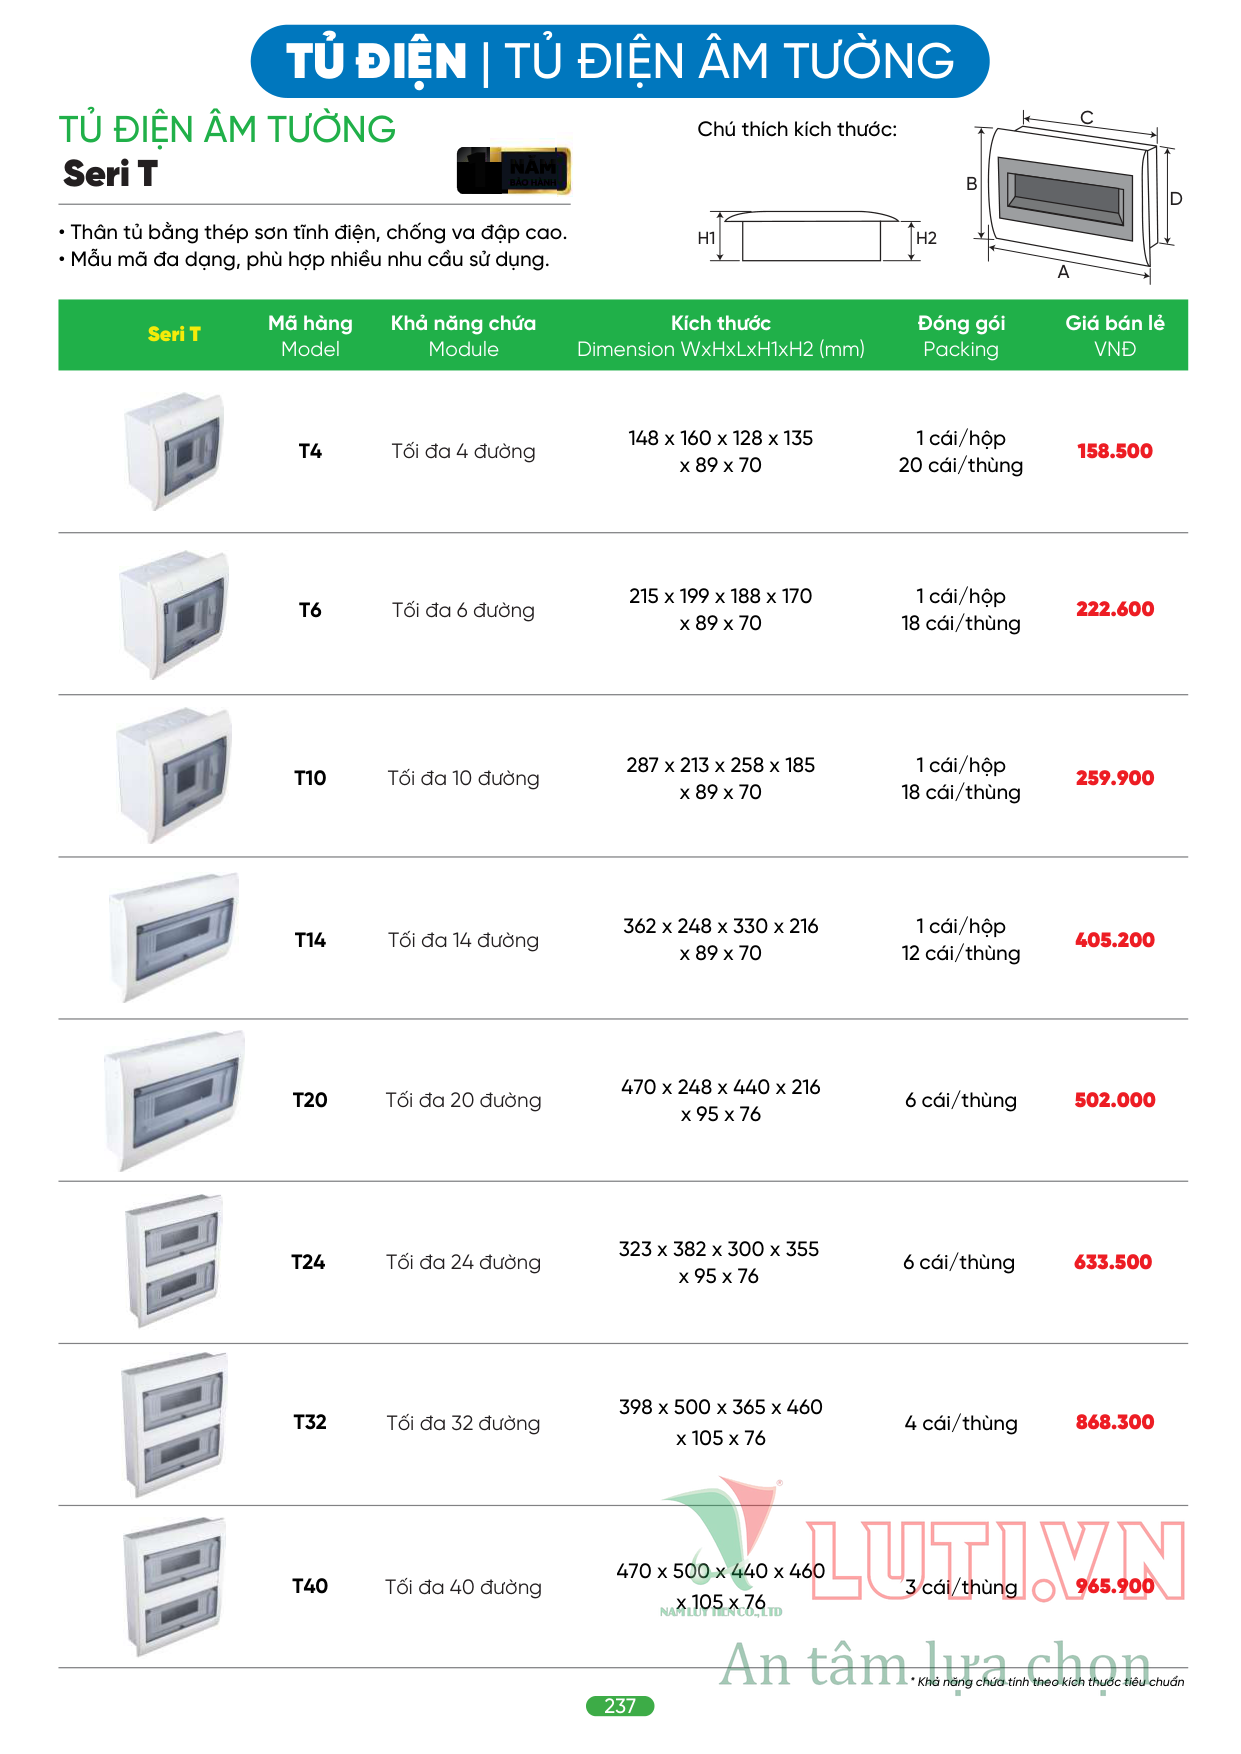The image size is (1241, 1754).
Task: Click the T4 cabinet product image
Action: (x=174, y=451)
